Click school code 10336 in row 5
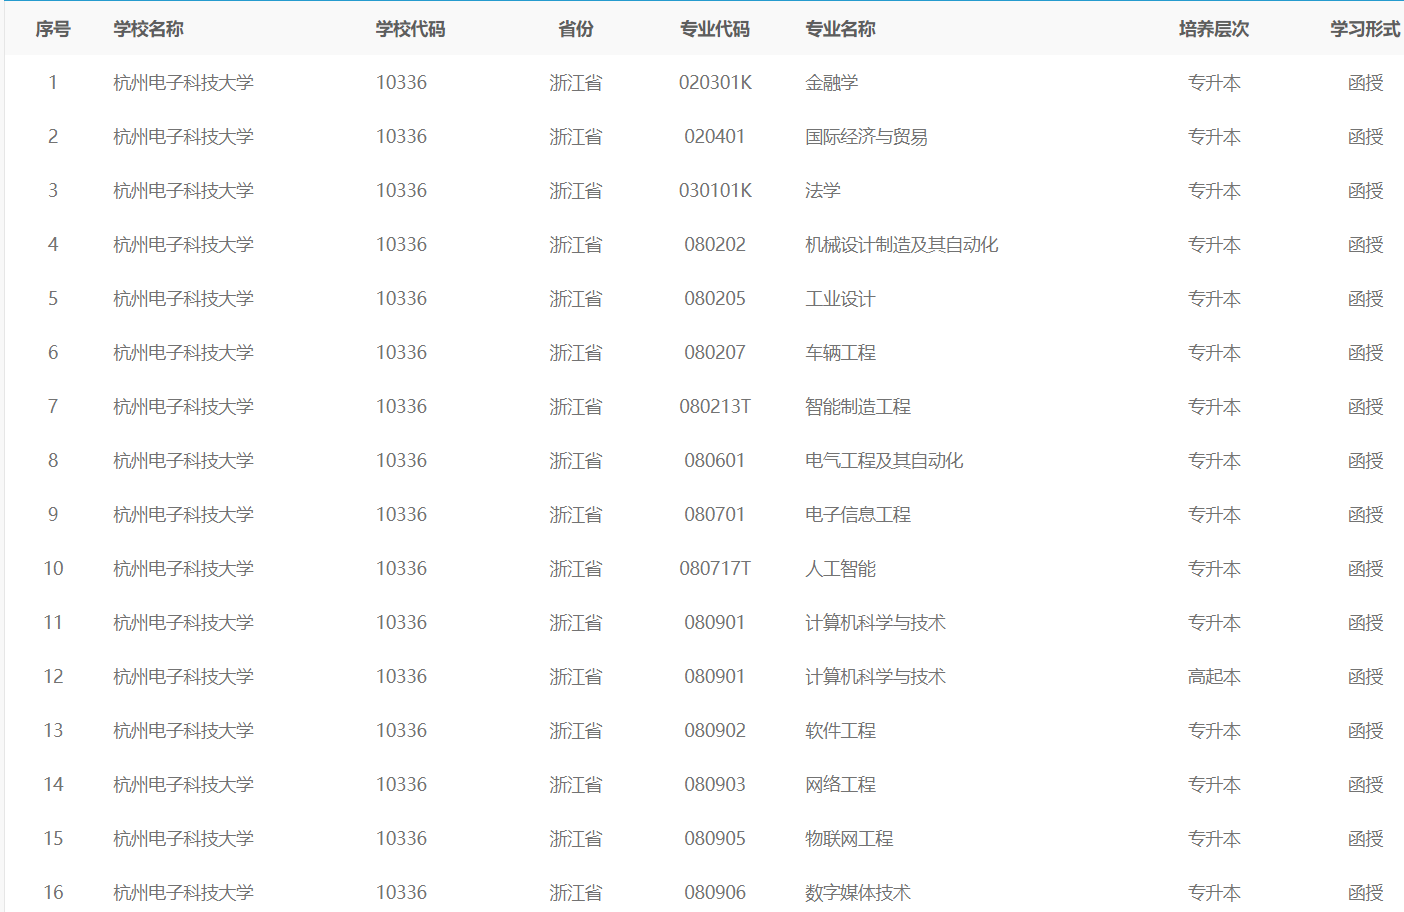This screenshot has height=912, width=1404. coord(401,299)
